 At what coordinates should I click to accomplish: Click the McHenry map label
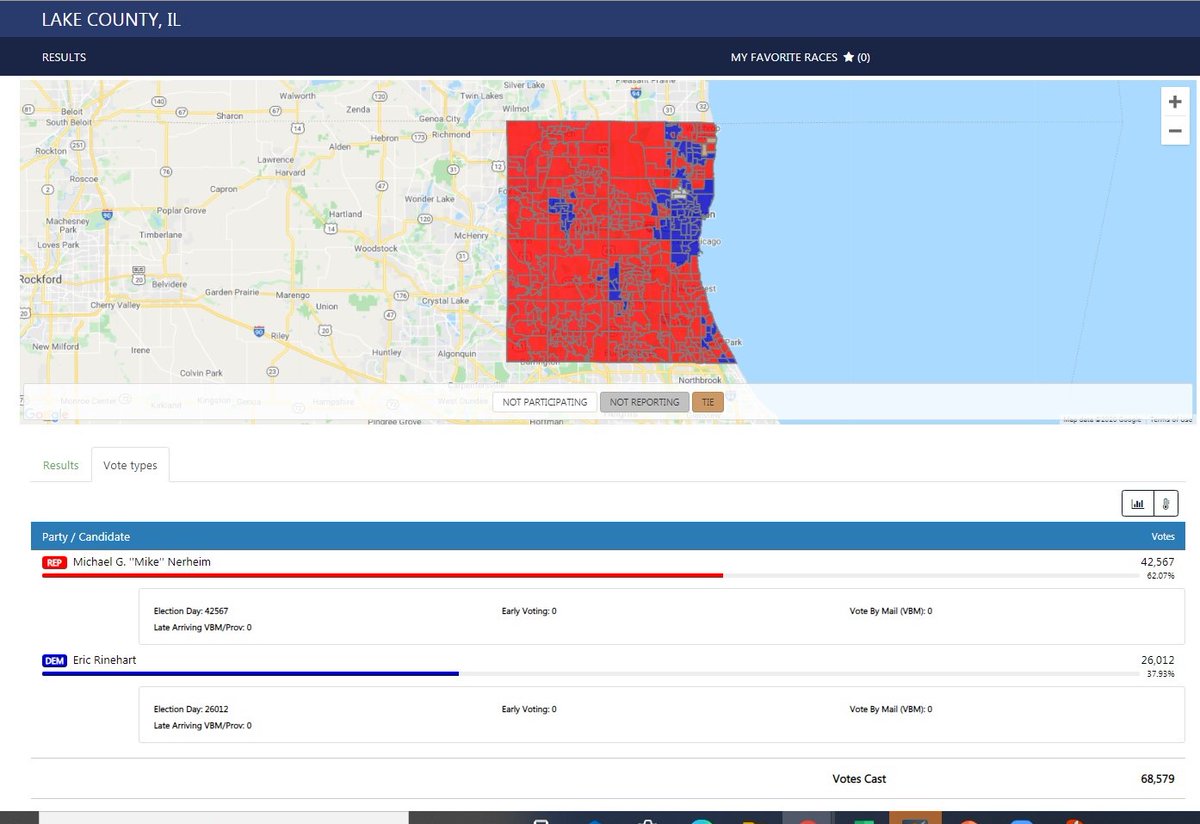(472, 235)
